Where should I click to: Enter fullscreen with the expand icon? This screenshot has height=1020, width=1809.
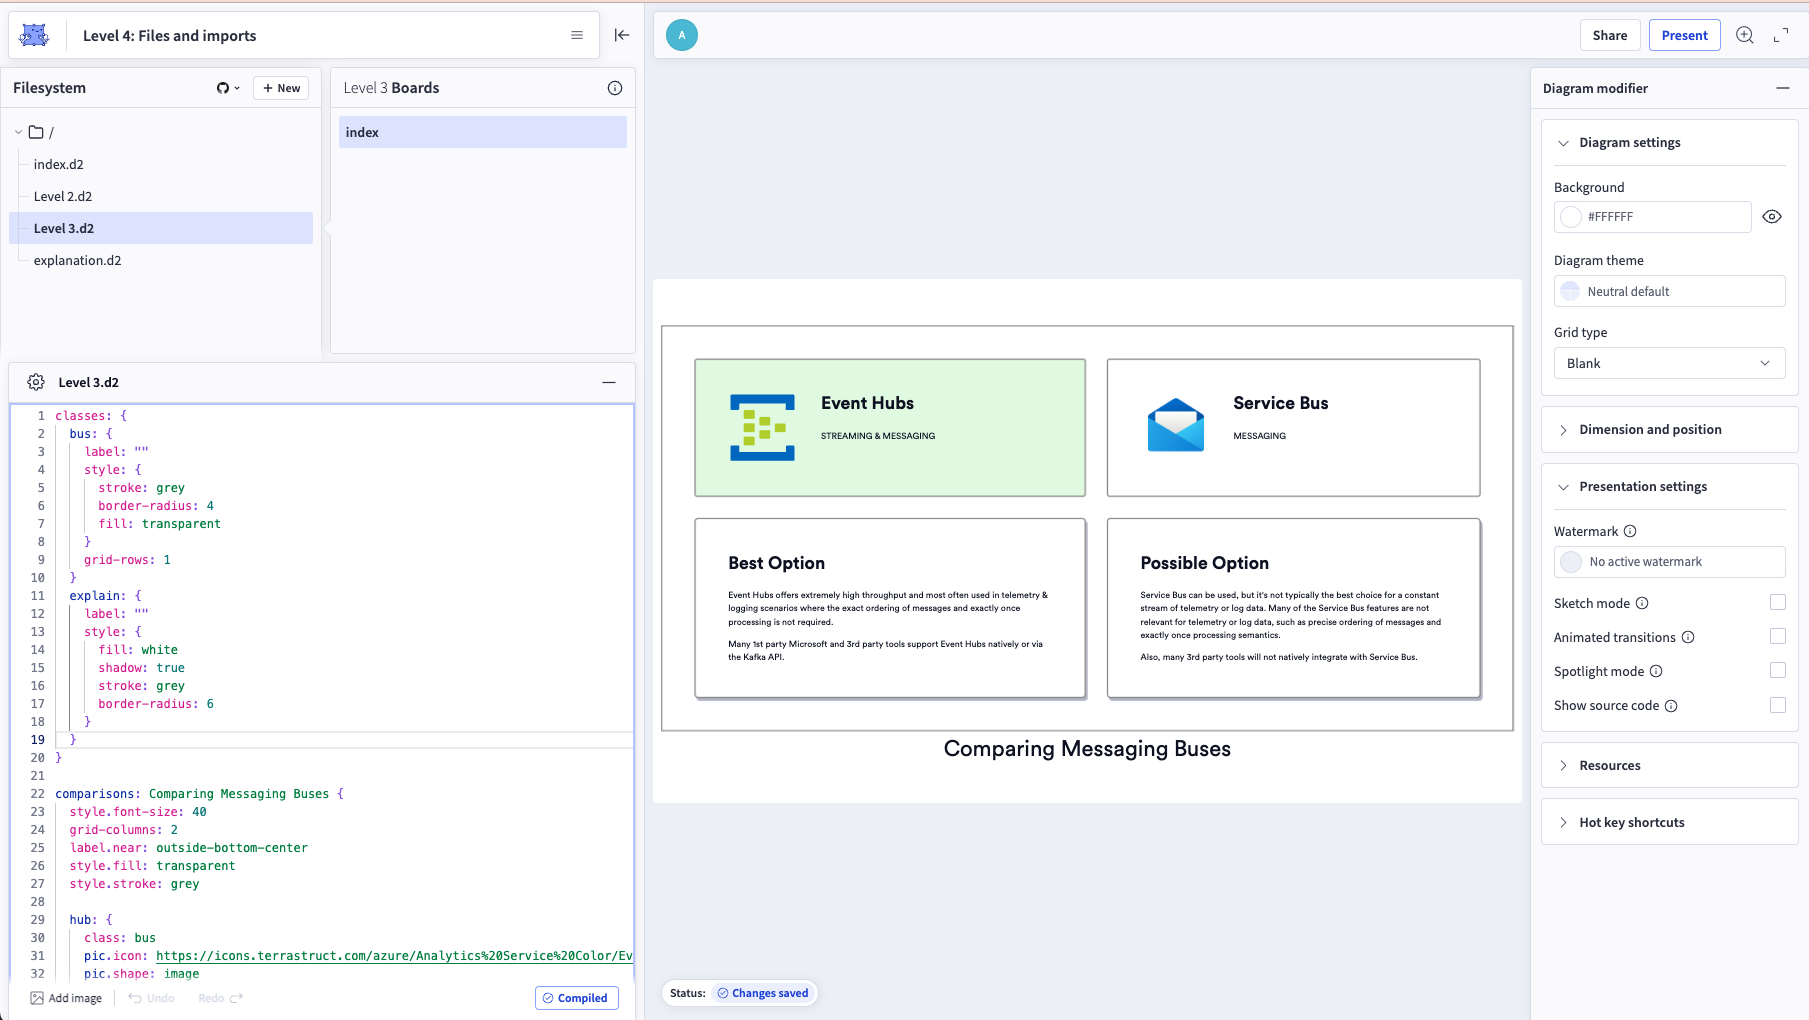(x=1781, y=35)
